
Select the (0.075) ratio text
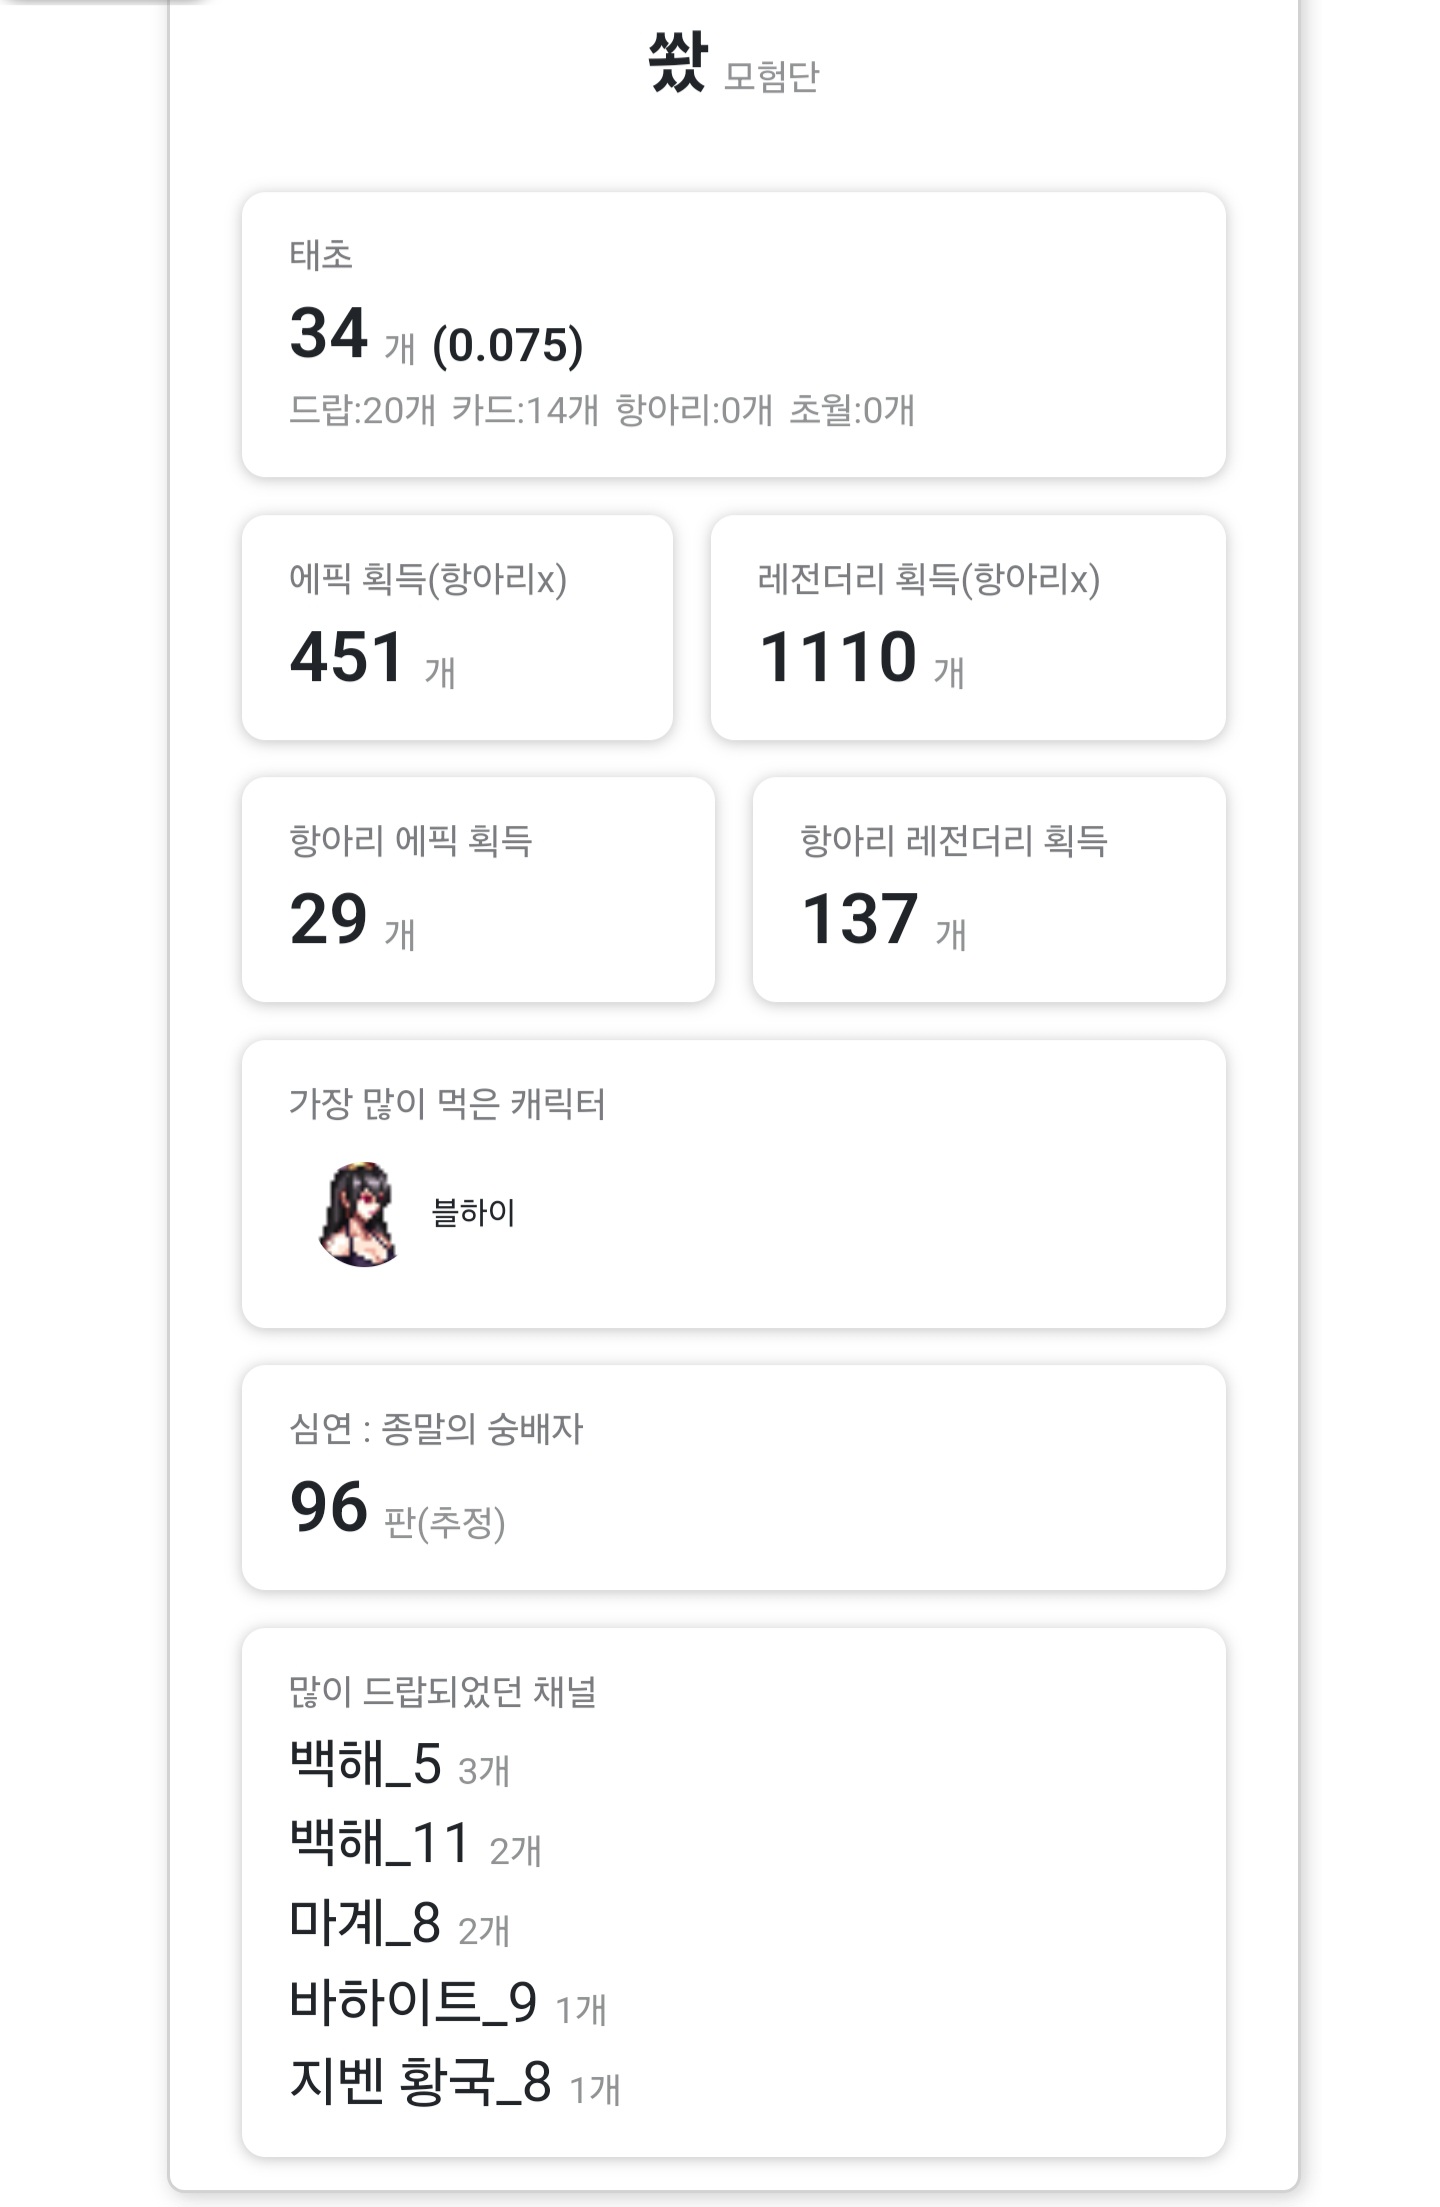click(x=507, y=345)
